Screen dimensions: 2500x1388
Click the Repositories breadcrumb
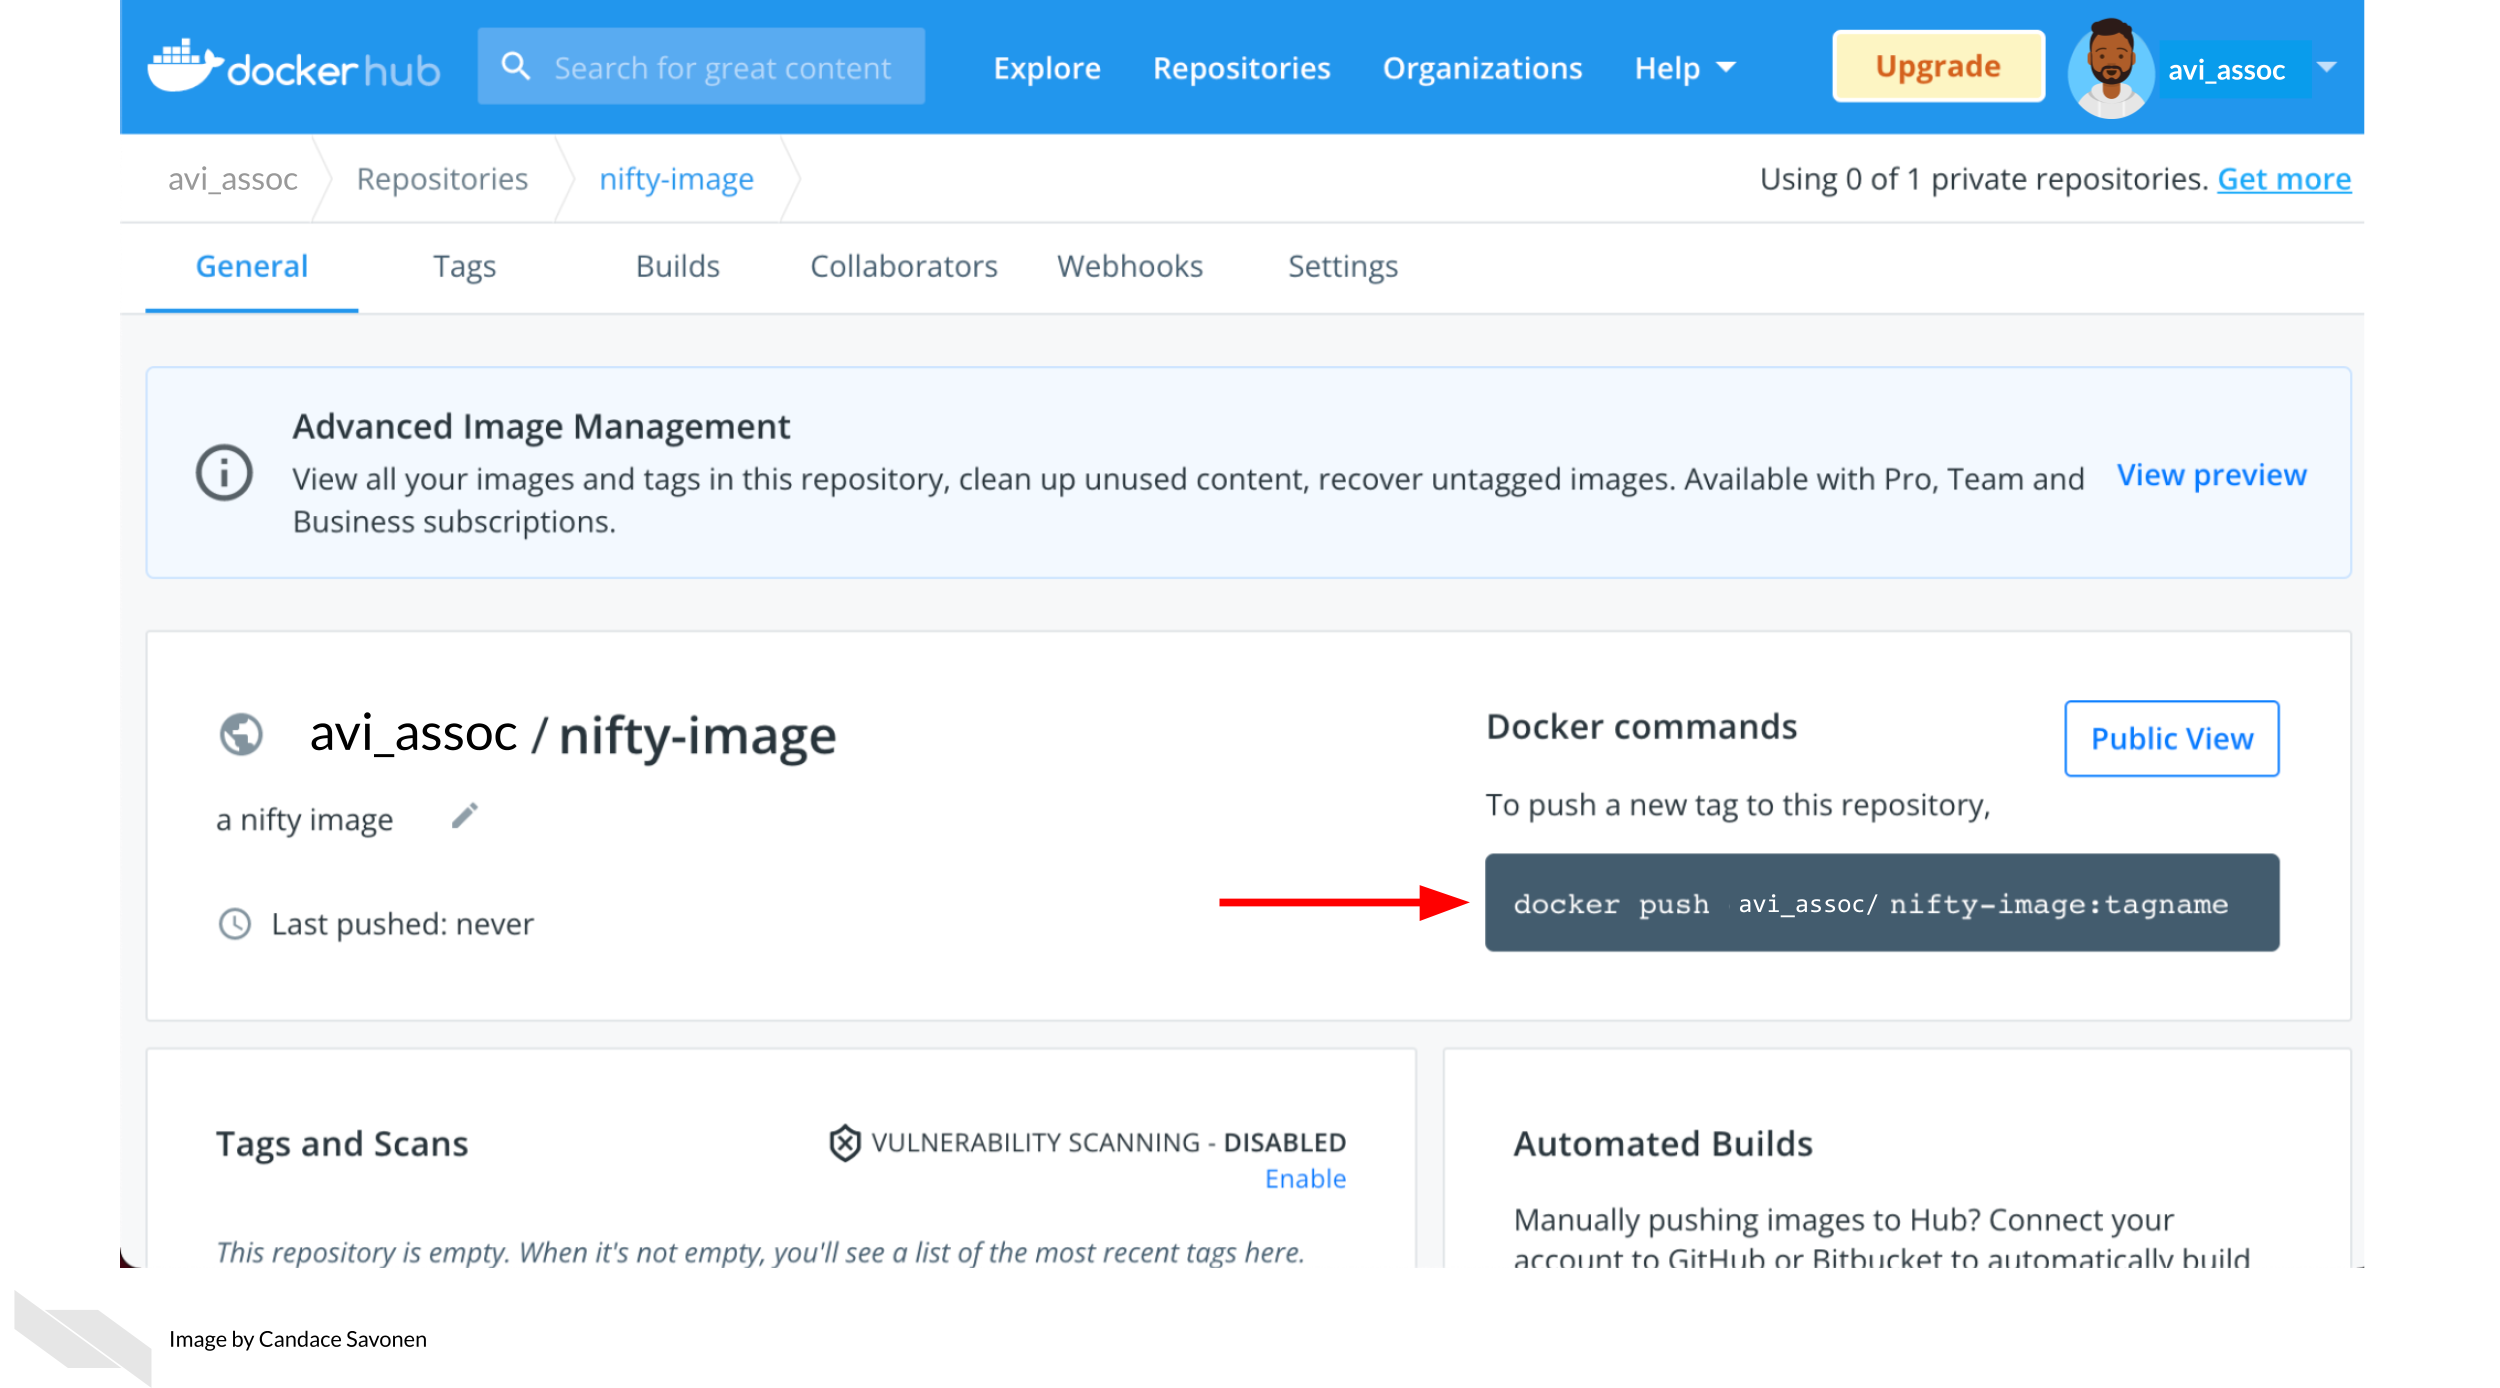point(442,179)
